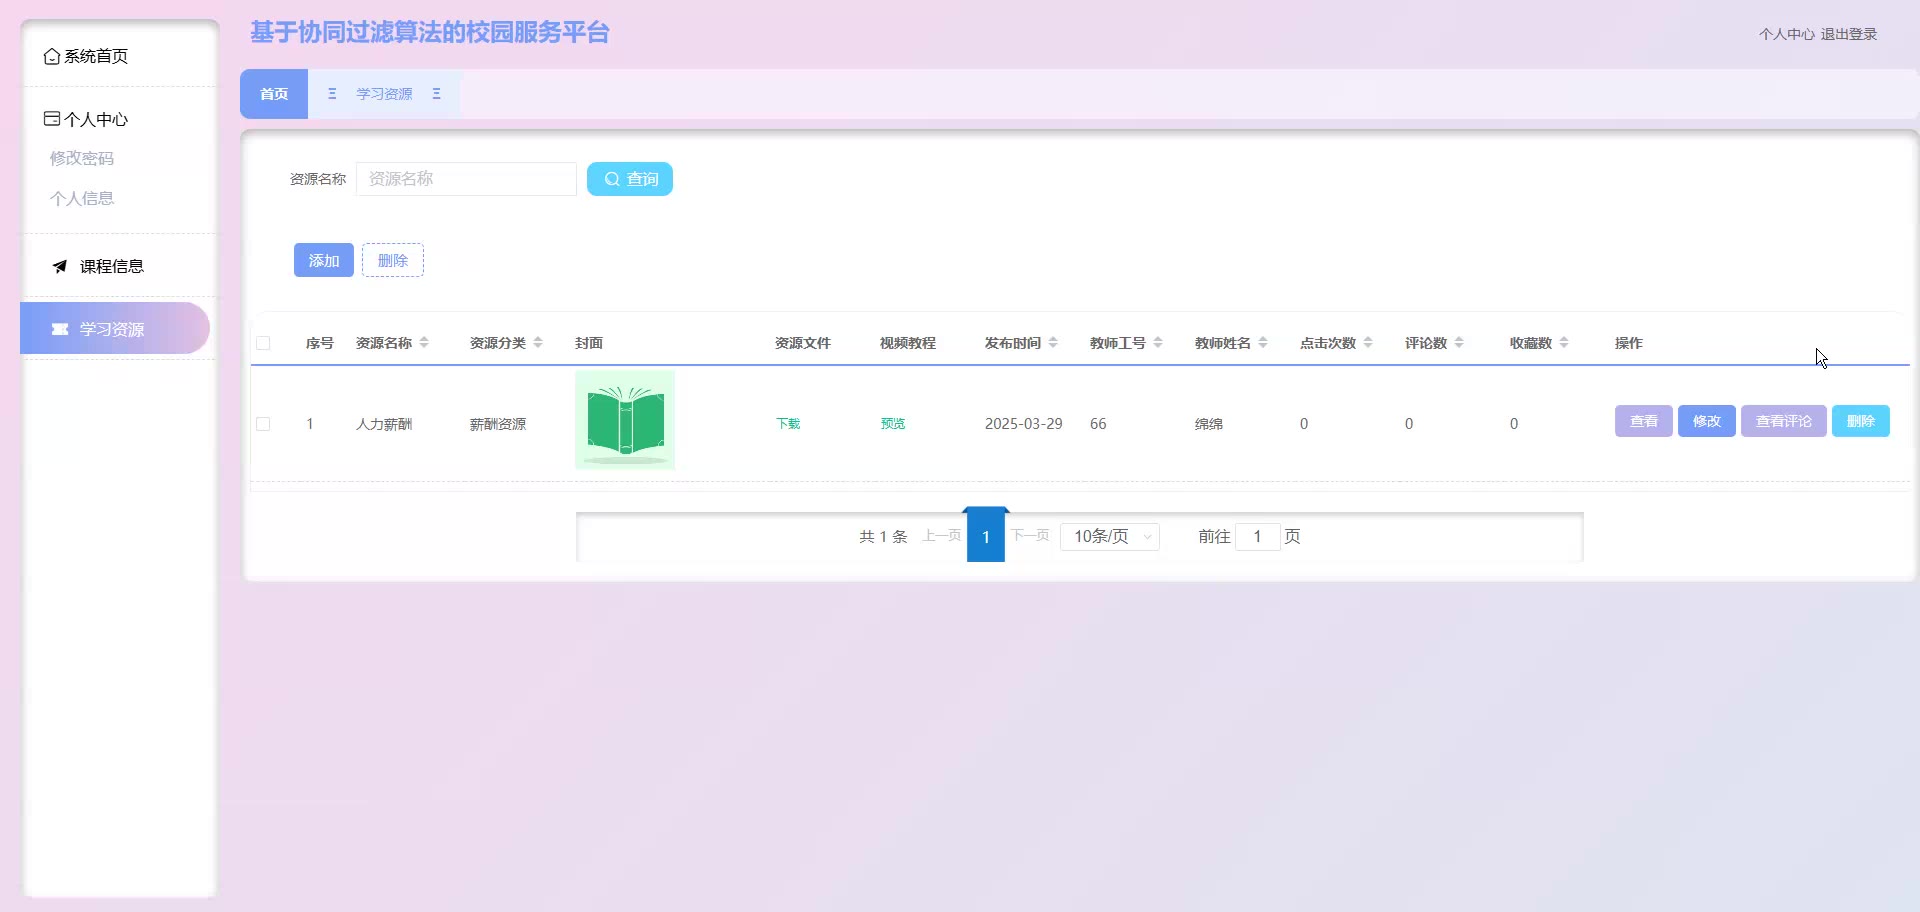Click the paper plane icon for 课程信息

tap(60, 266)
